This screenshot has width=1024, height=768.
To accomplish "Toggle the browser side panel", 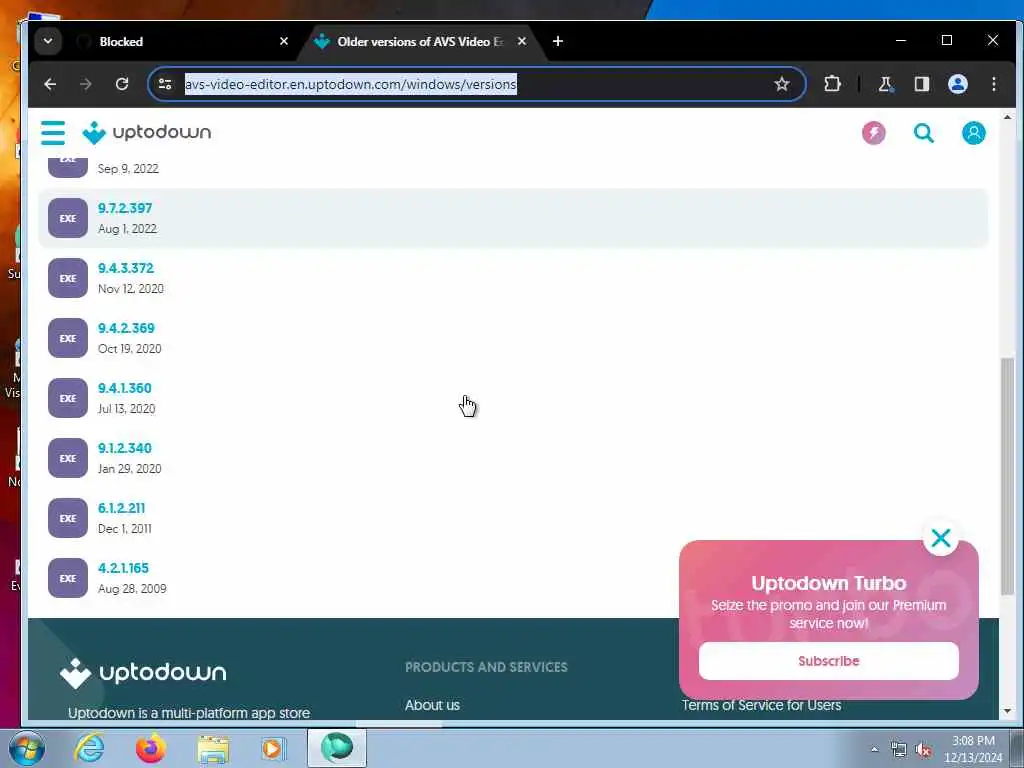I will pyautogui.click(x=921, y=84).
